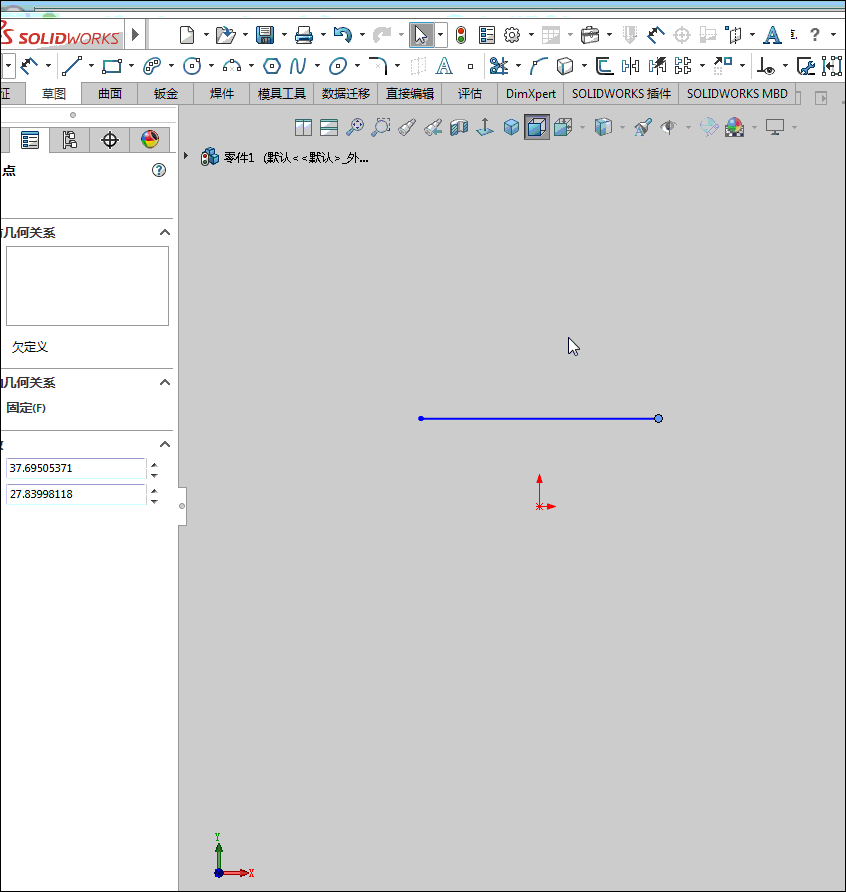This screenshot has width=846, height=892.
Task: Create a new document with the New icon
Action: click(187, 35)
